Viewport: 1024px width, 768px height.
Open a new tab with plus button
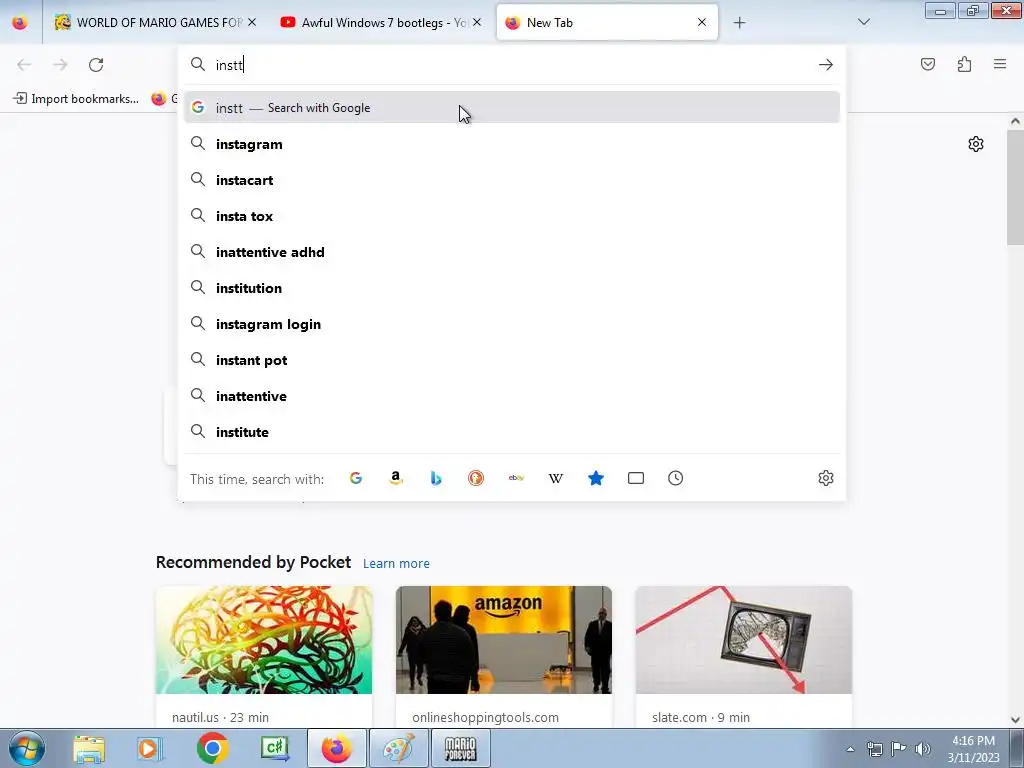pyautogui.click(x=739, y=23)
